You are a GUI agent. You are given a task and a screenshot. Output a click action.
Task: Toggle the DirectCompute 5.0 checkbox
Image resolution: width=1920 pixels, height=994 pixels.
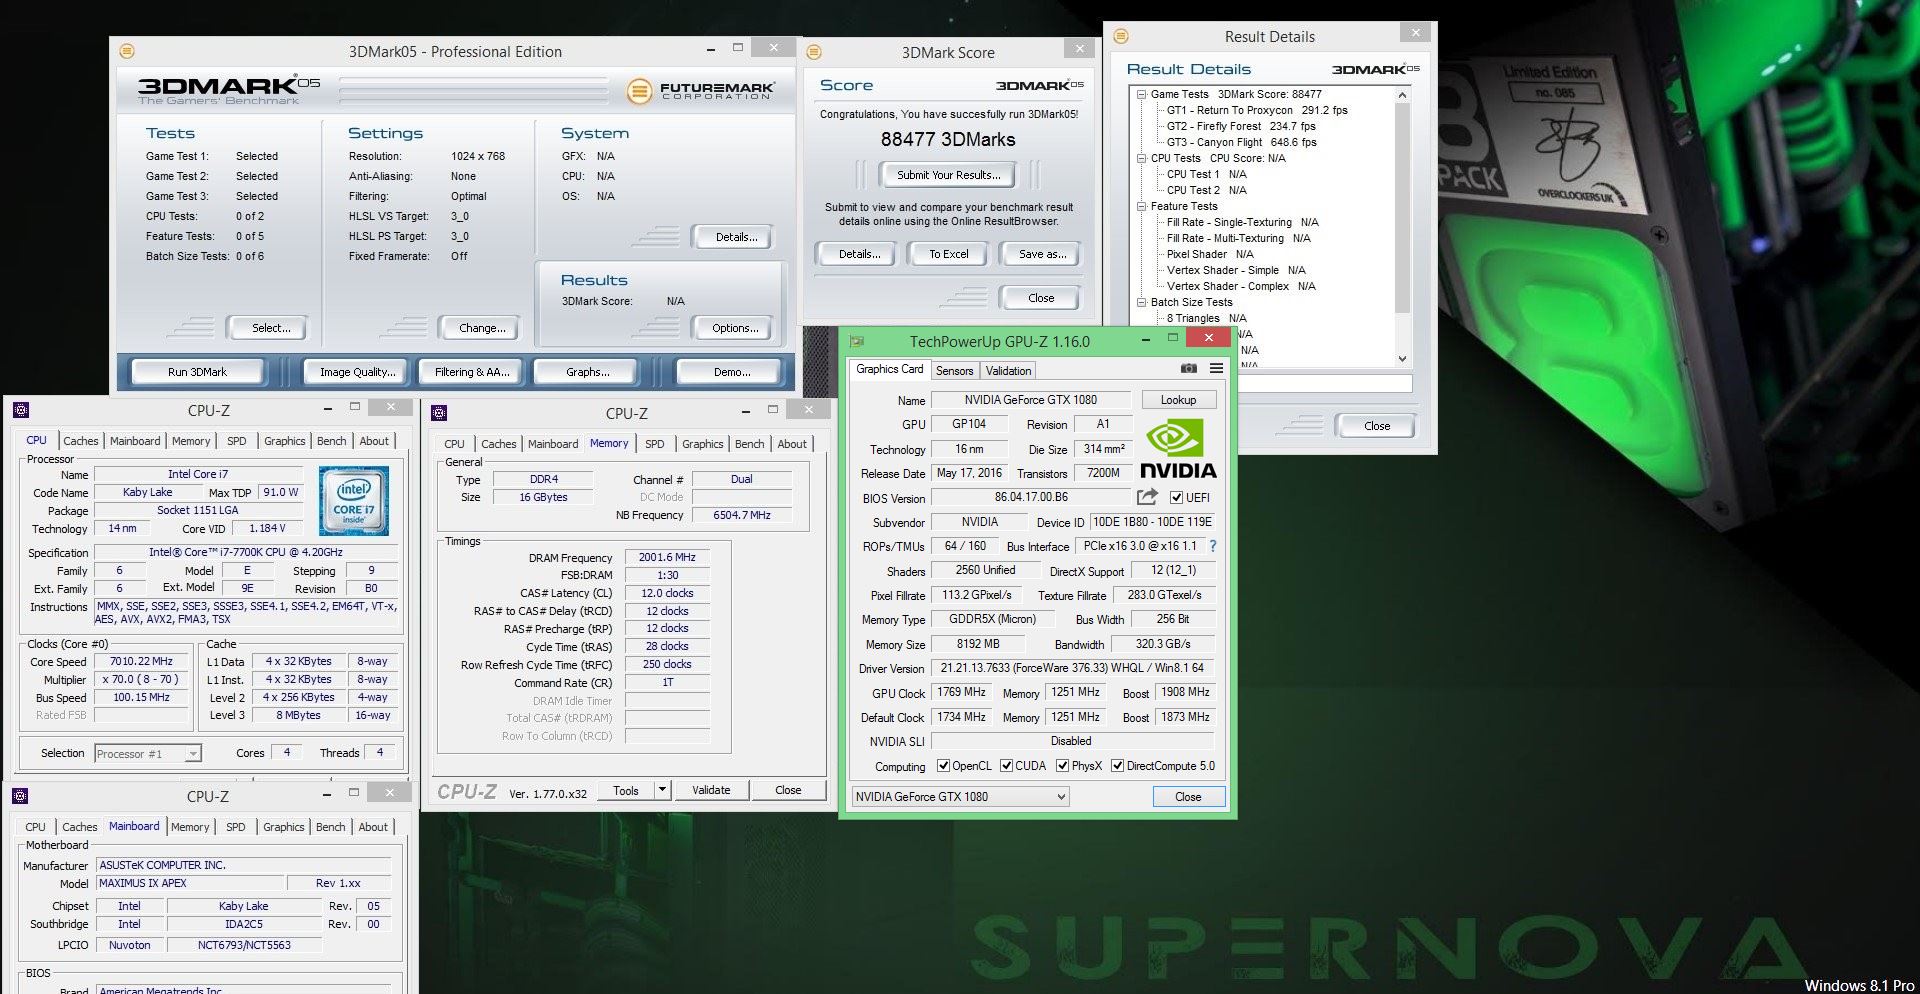pyautogui.click(x=1118, y=766)
